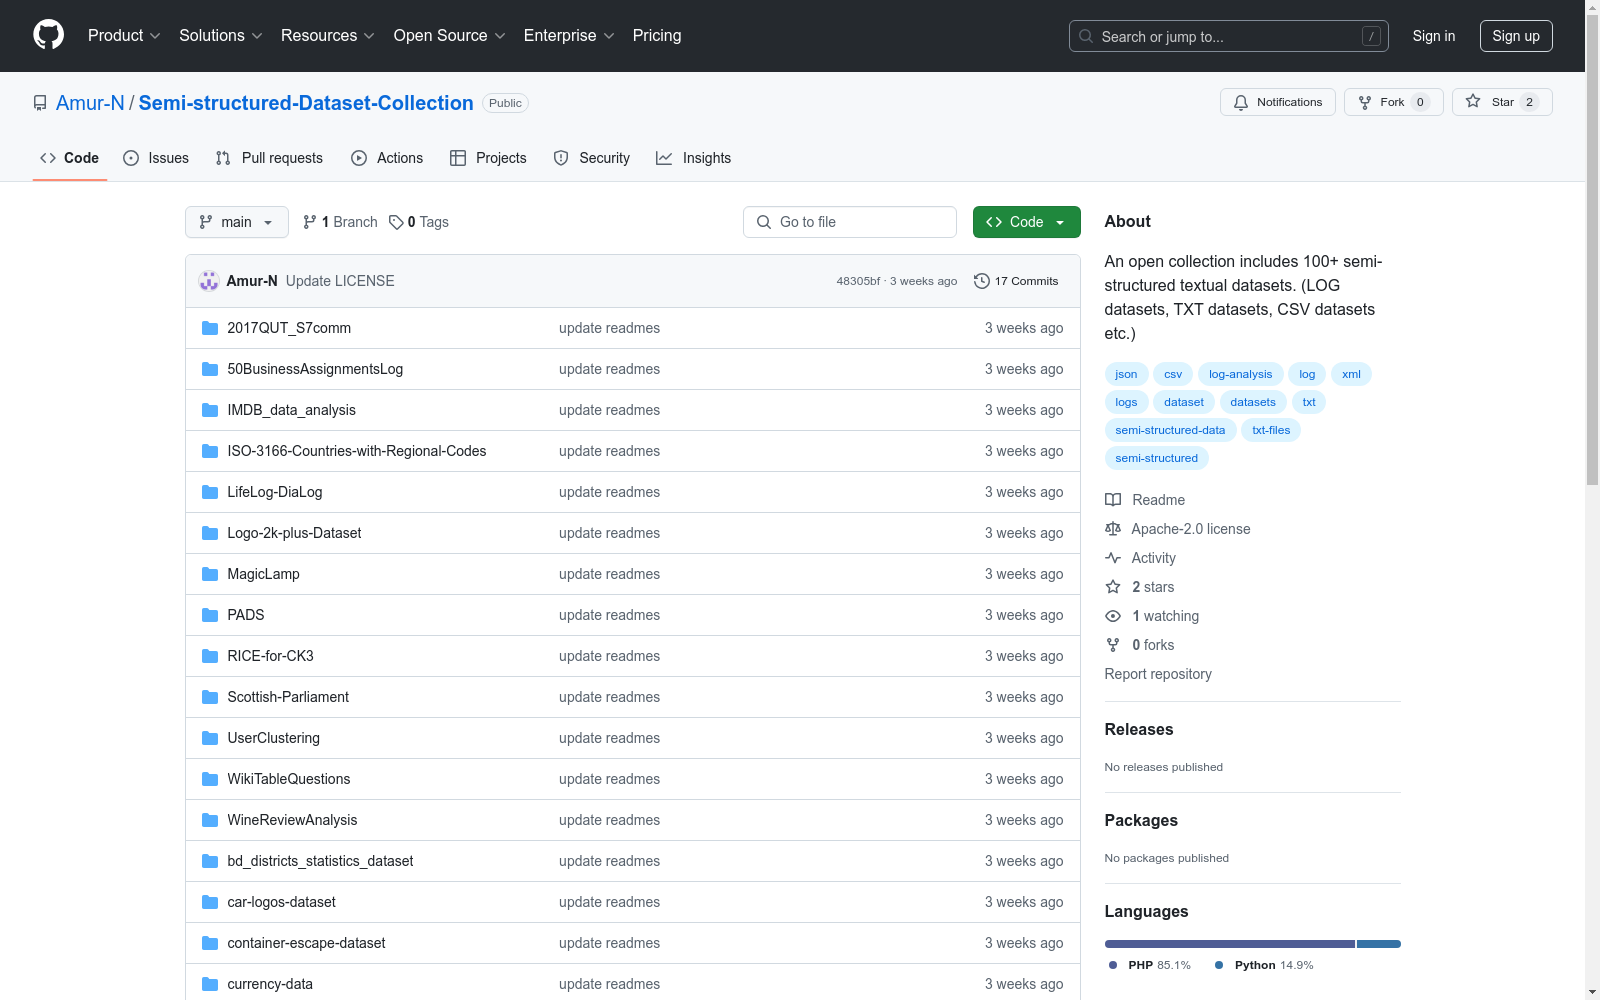The height and width of the screenshot is (1000, 1600).
Task: Open the Projects tab
Action: point(488,158)
